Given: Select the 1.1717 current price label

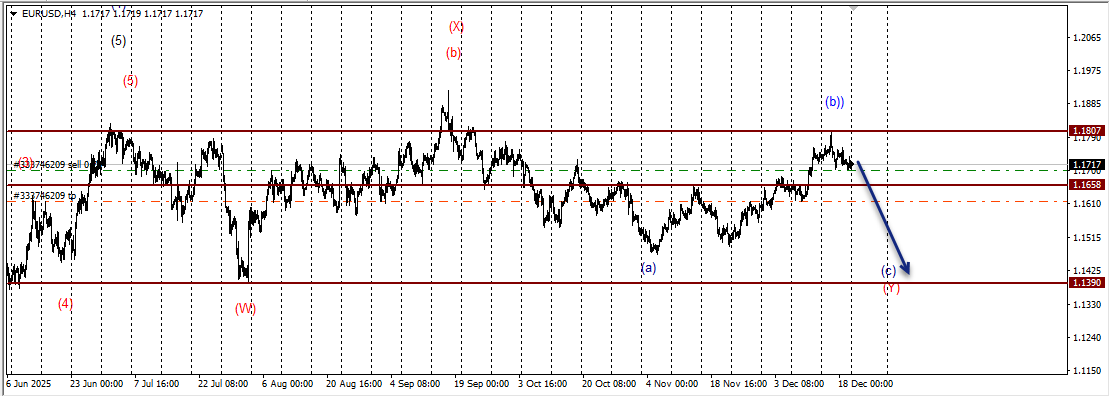Looking at the screenshot, I should click(1086, 164).
